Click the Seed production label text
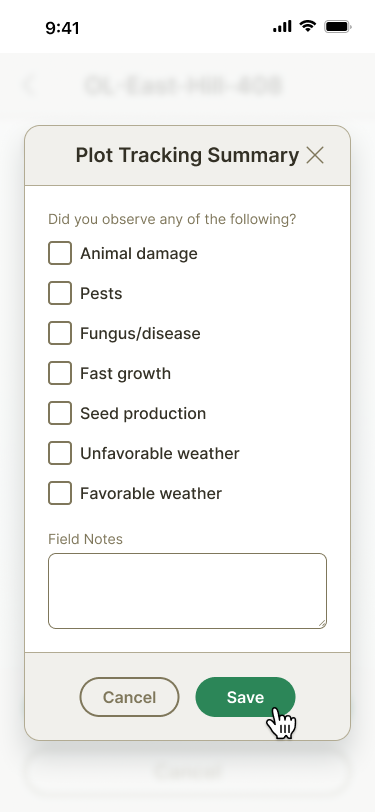Viewport: 375px width, 812px height. 143,413
